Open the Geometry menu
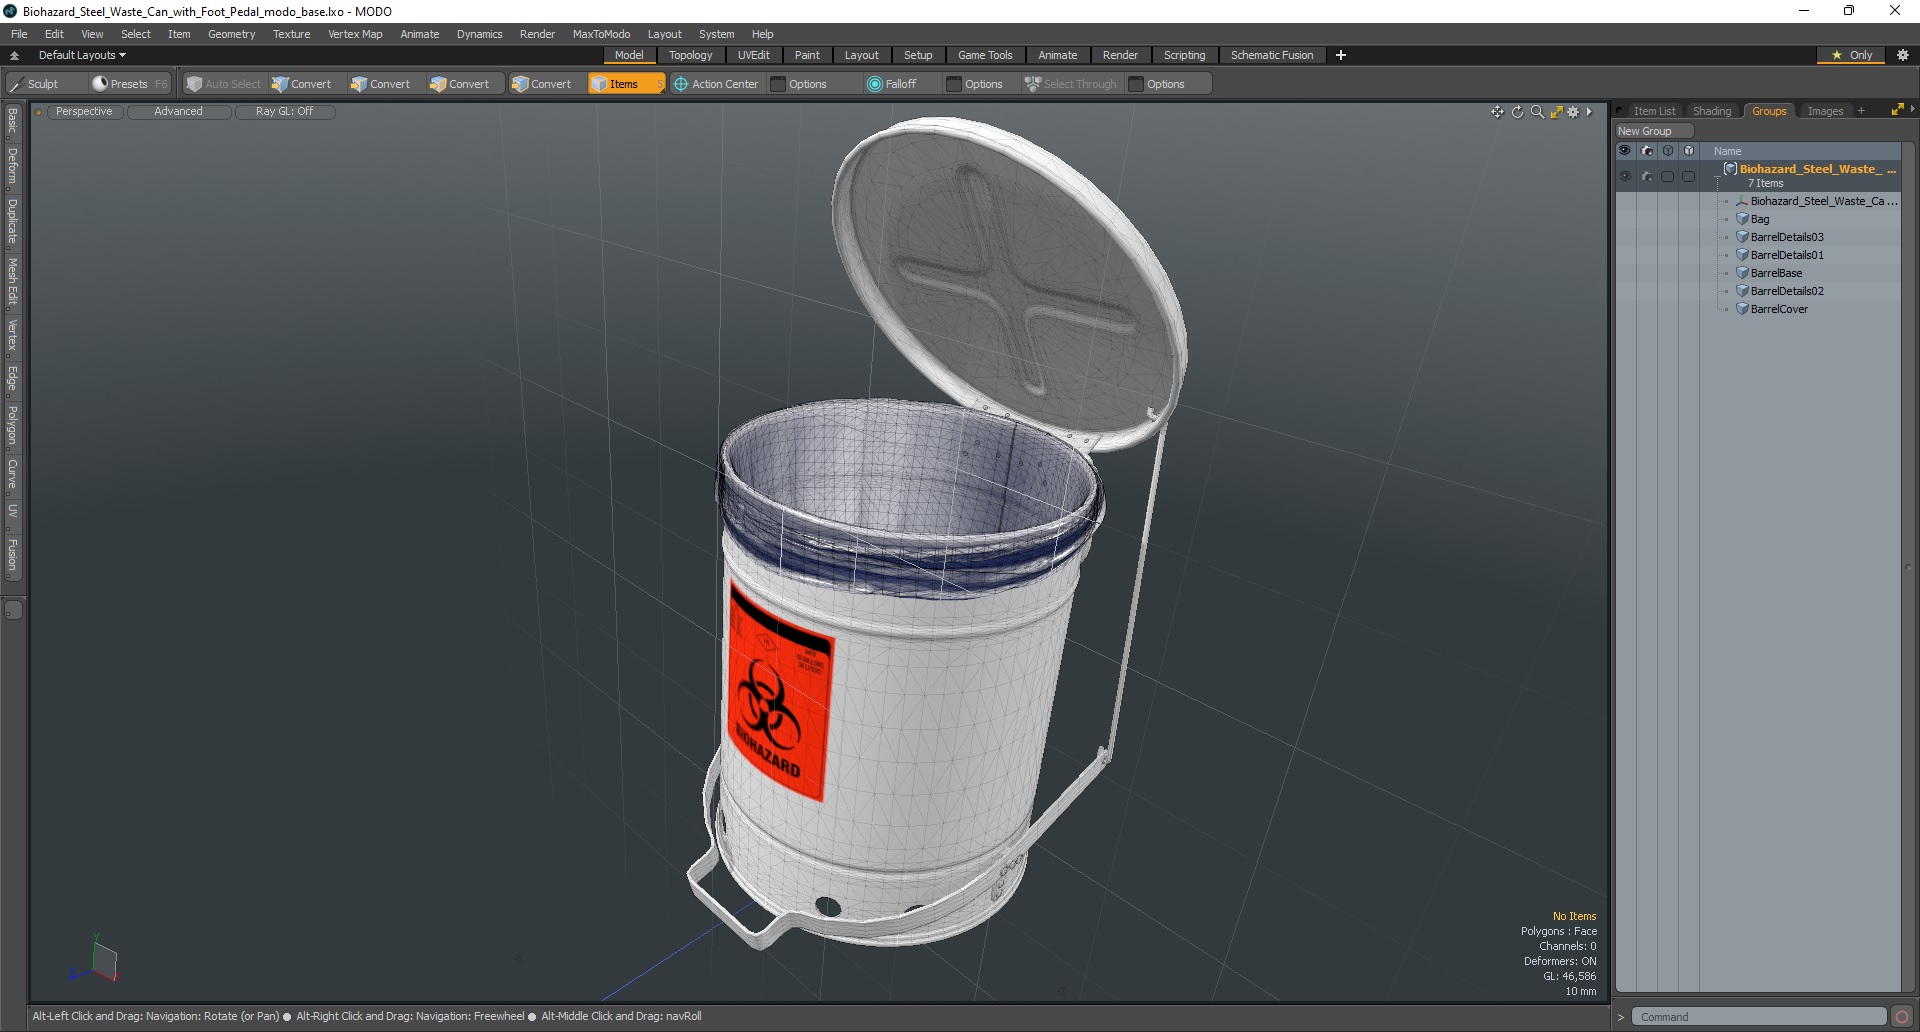Viewport: 1920px width, 1032px height. click(231, 34)
